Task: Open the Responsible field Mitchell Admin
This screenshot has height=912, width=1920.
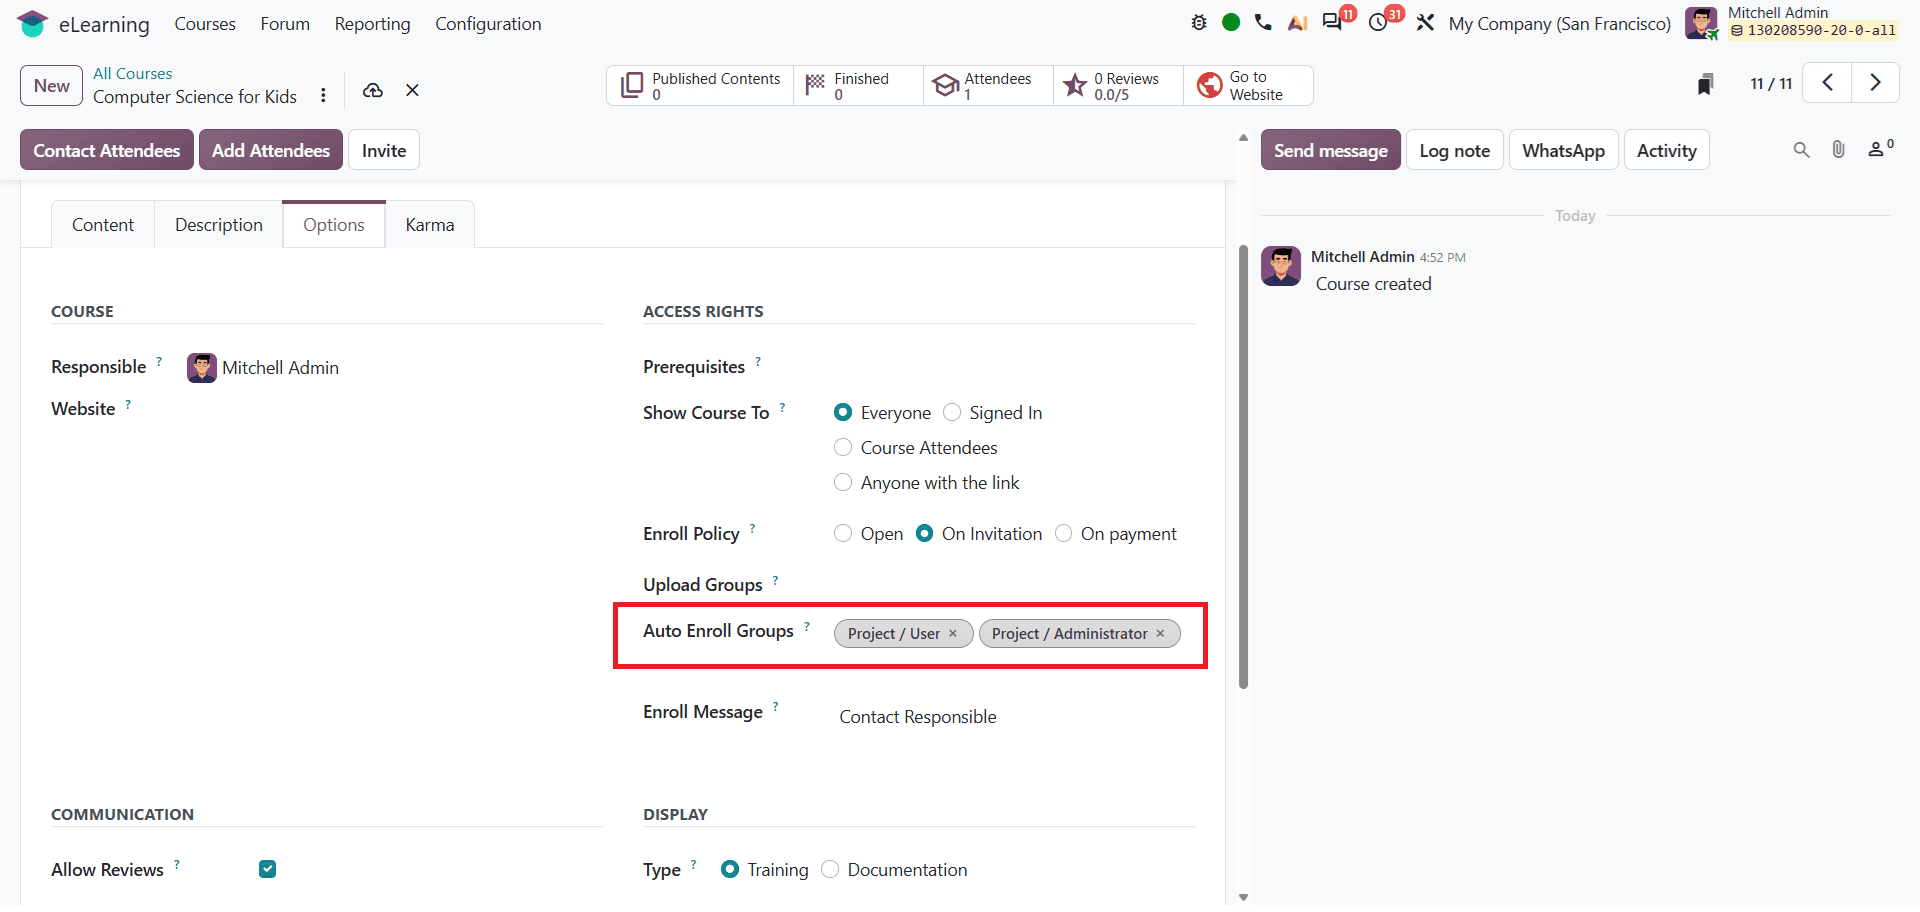Action: tap(280, 368)
